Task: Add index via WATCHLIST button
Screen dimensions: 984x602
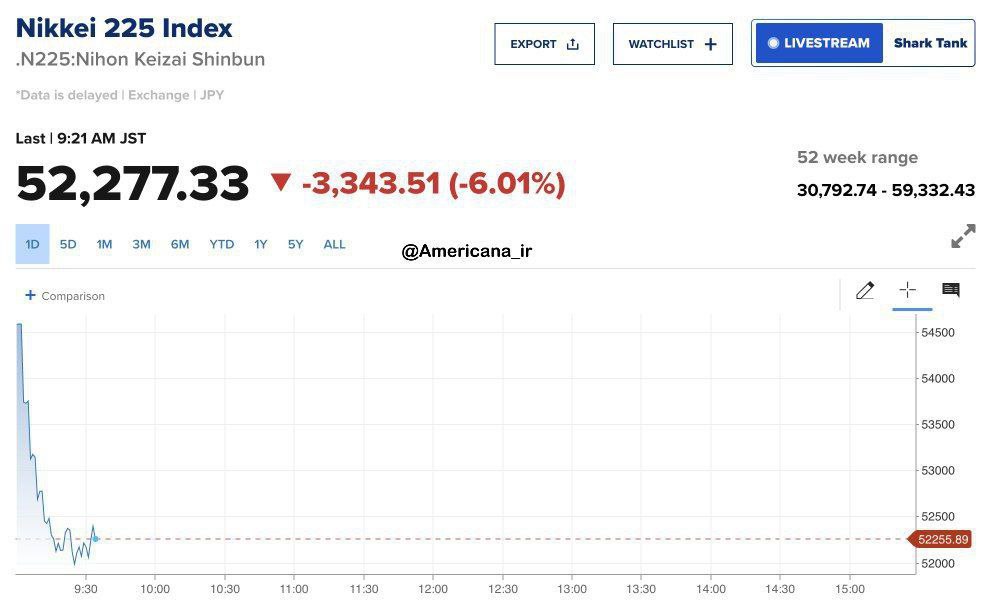Action: click(x=672, y=44)
